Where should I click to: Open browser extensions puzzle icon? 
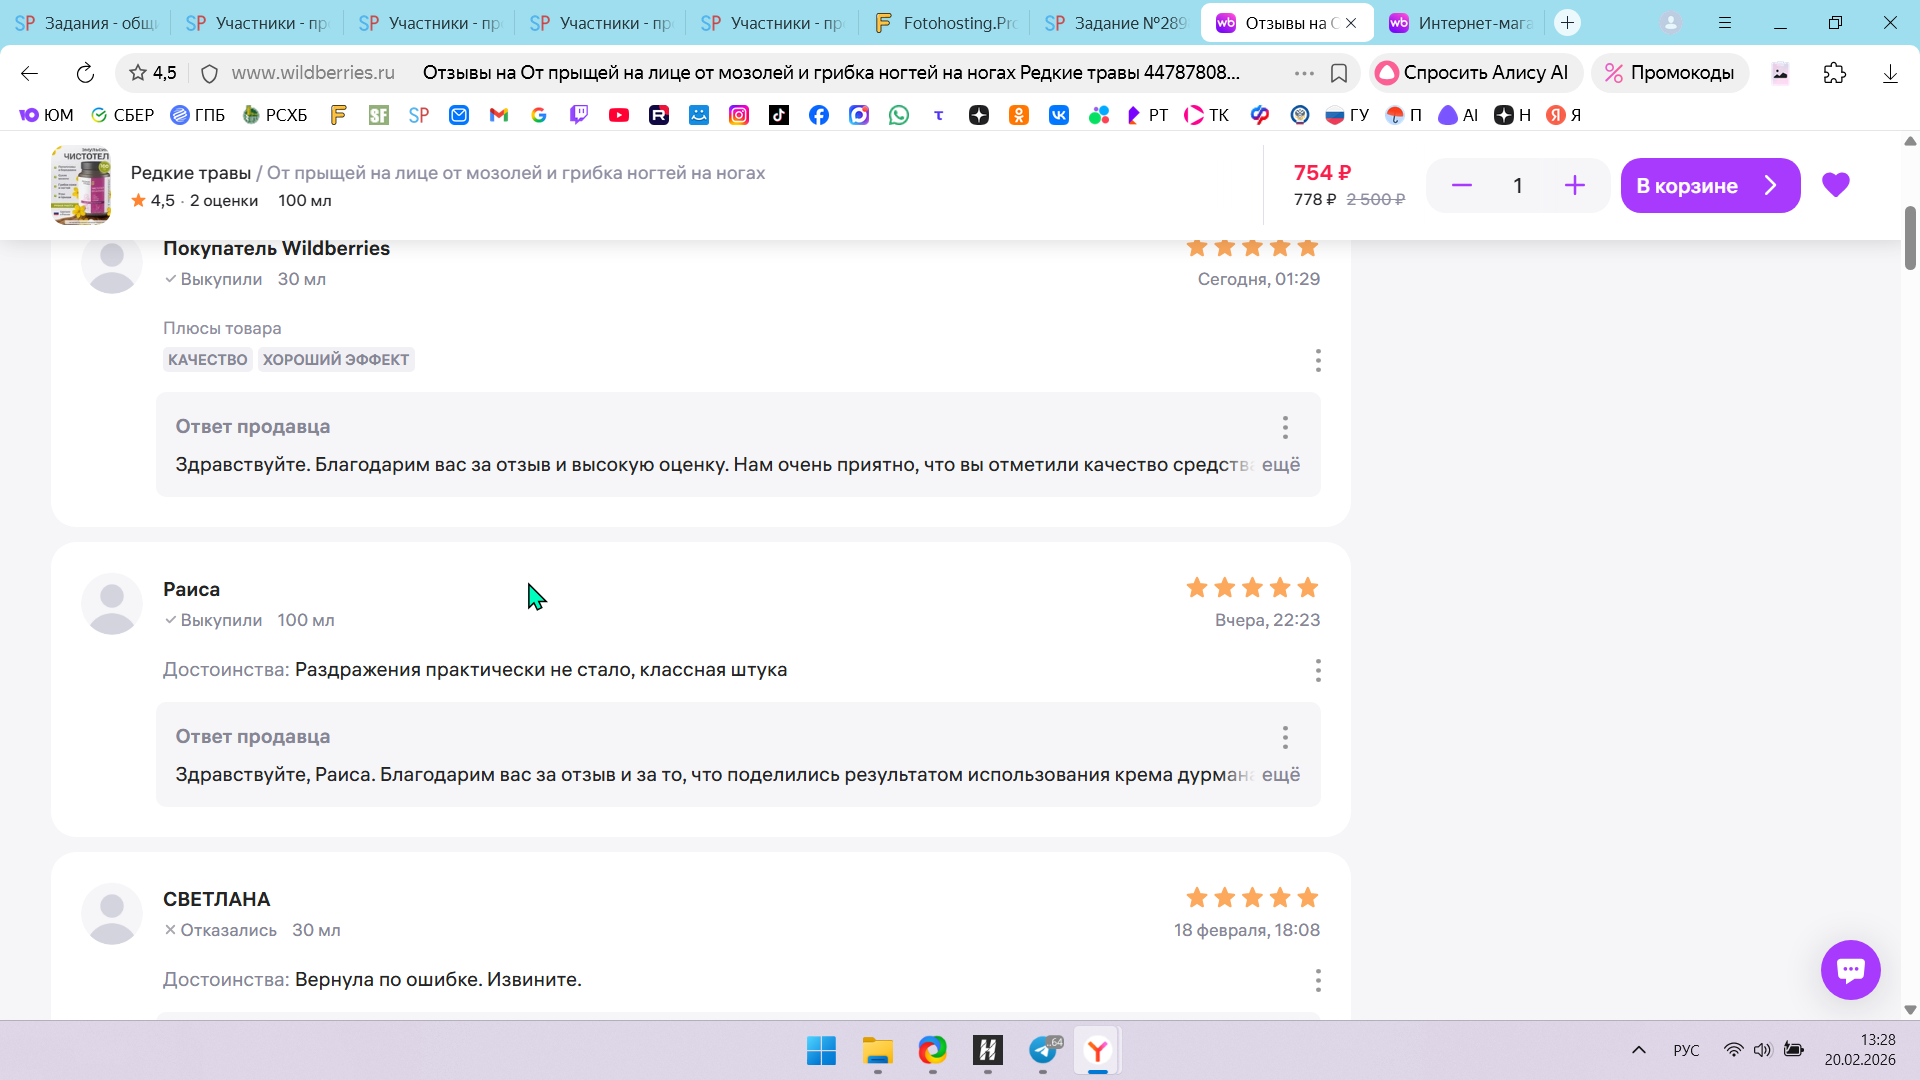(1834, 73)
